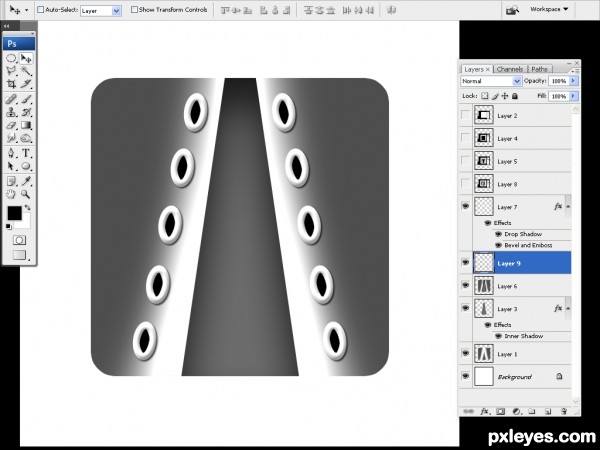This screenshot has width=600, height=450.
Task: Switch to the Paths tab
Action: 540,69
